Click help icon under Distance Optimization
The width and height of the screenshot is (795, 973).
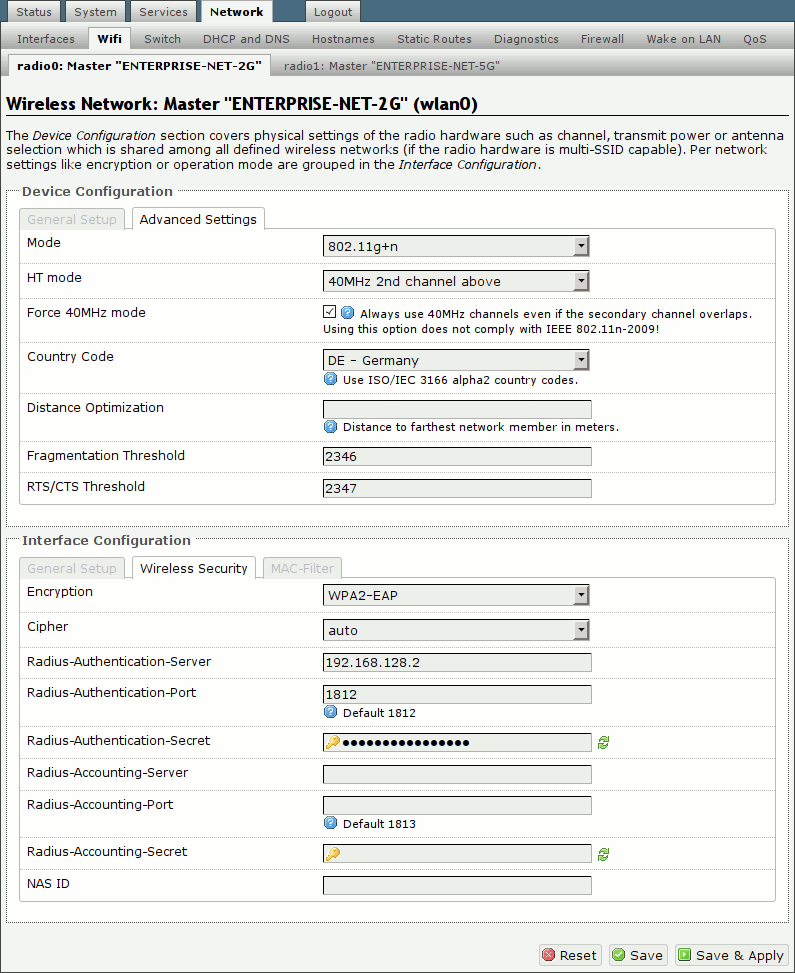[x=330, y=426]
